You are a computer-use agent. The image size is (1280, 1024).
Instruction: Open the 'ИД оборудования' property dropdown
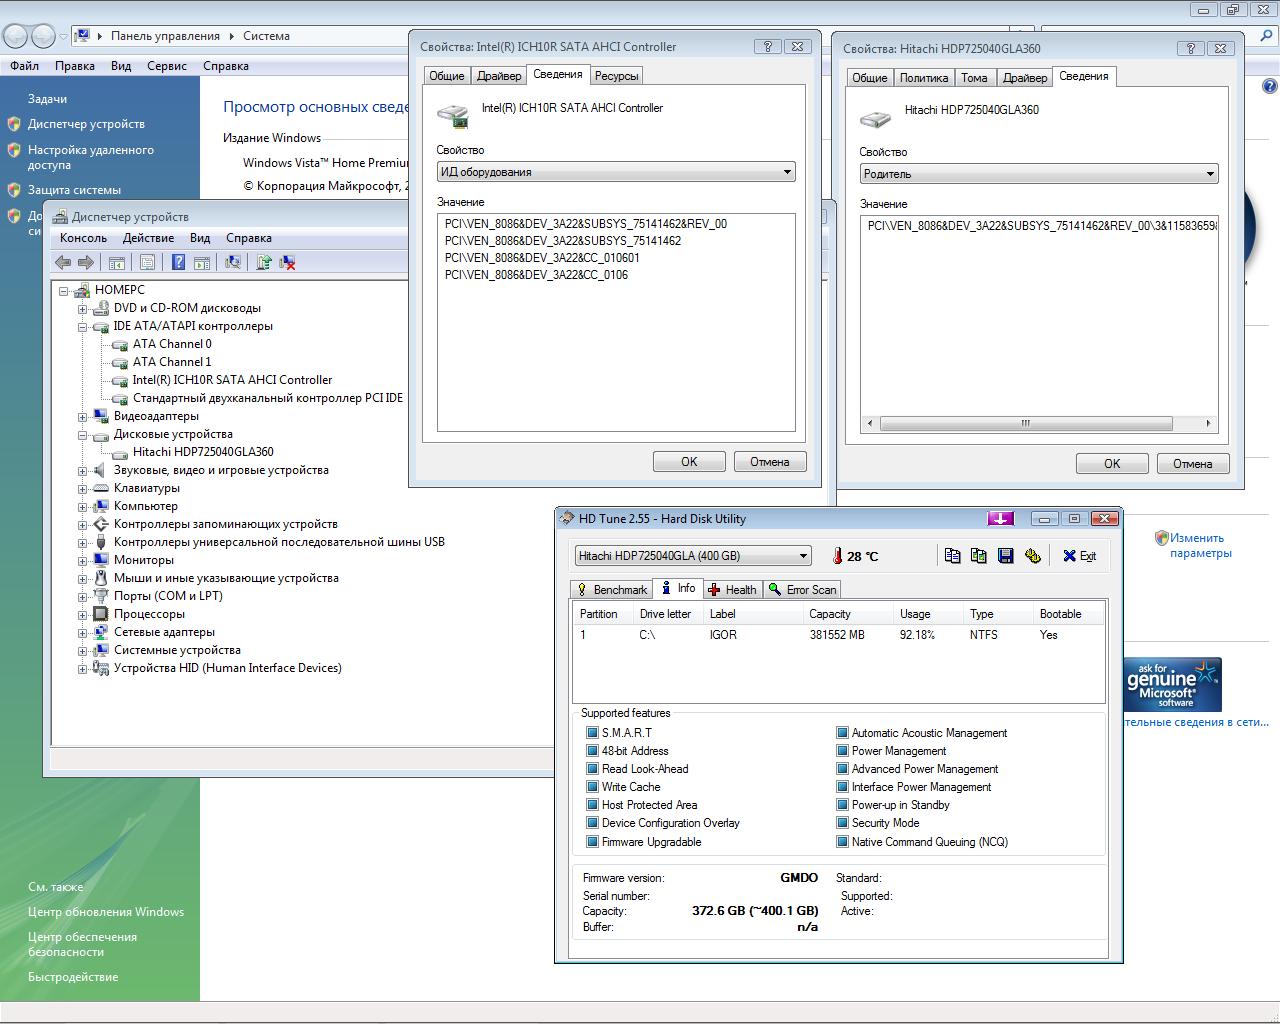(x=616, y=172)
